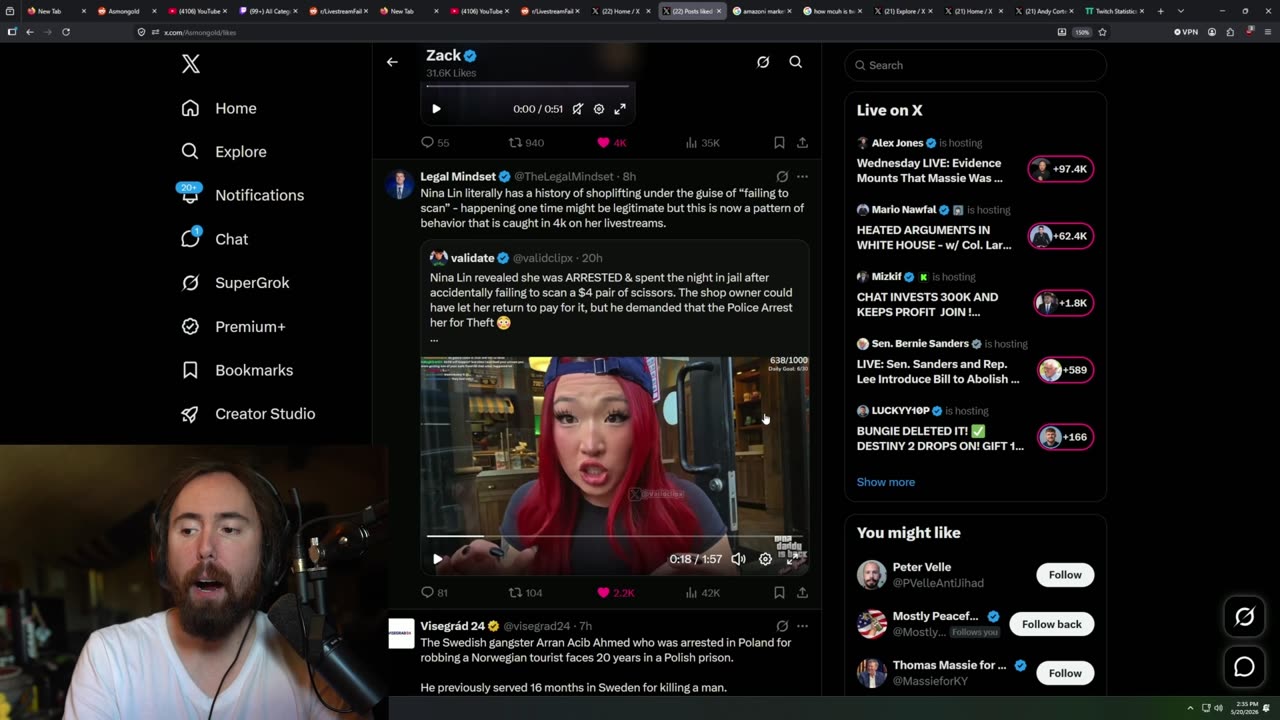Bookmark this page with star icon
This screenshot has height=720, width=1280.
coord(1102,32)
